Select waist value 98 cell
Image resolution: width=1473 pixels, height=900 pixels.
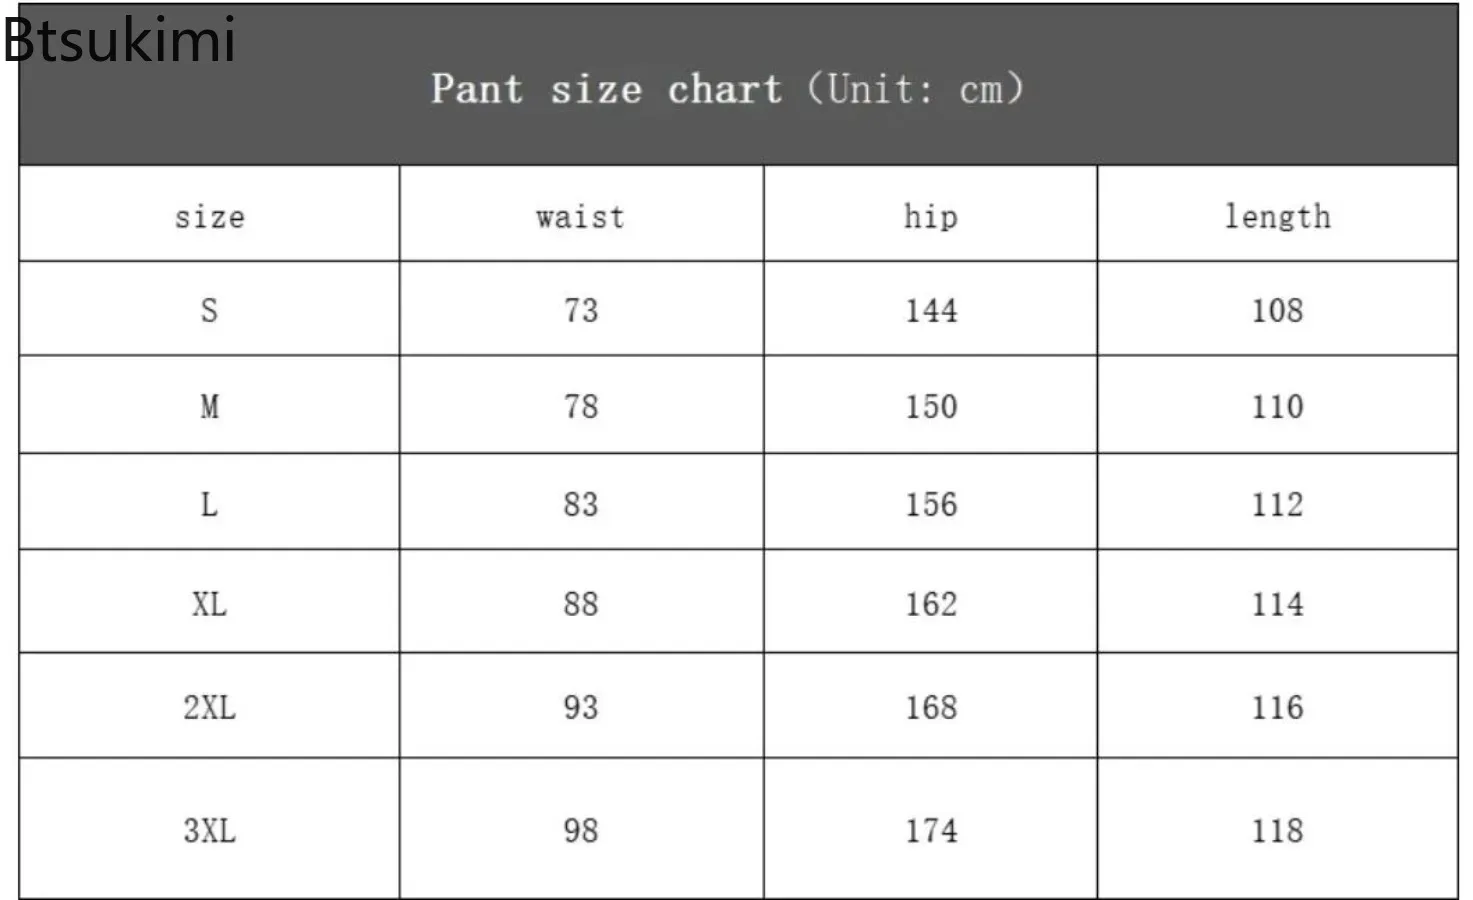click(580, 831)
